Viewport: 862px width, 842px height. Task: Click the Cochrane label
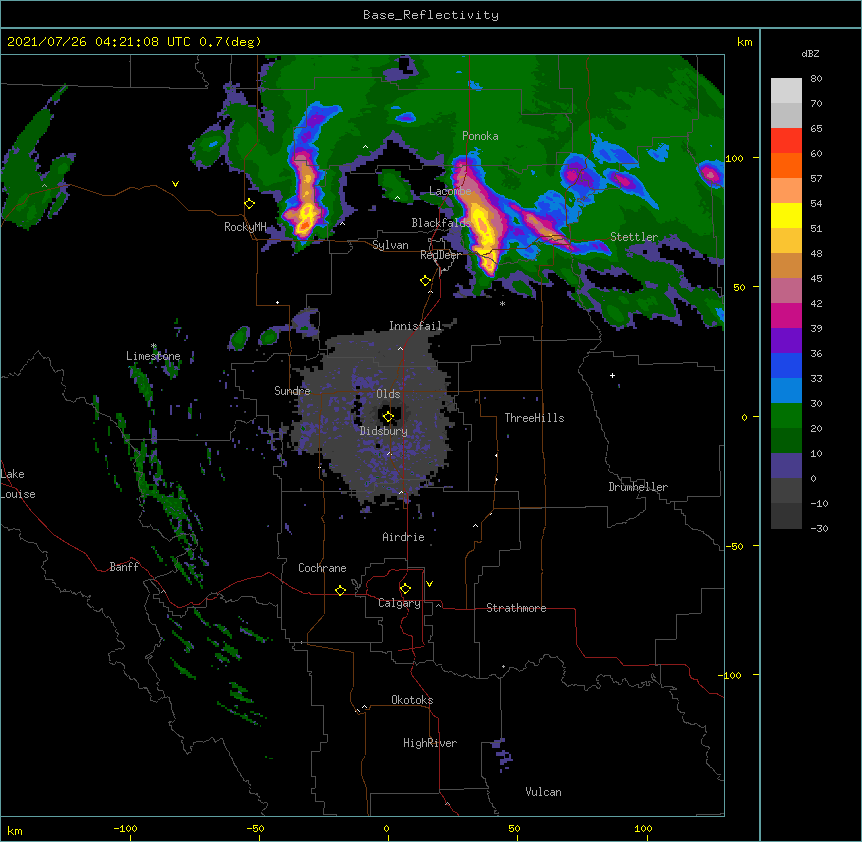(322, 568)
